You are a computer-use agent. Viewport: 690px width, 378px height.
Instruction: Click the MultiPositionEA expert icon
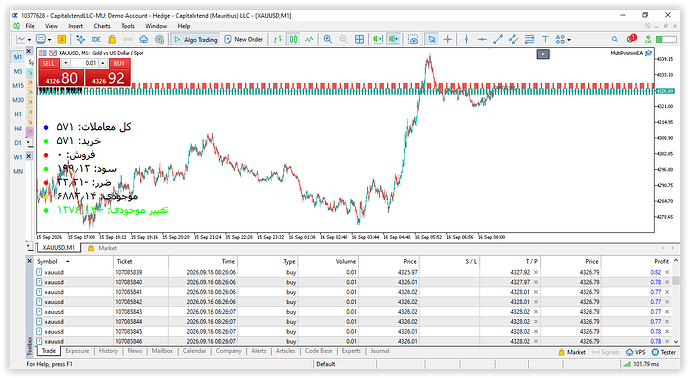[x=648, y=53]
